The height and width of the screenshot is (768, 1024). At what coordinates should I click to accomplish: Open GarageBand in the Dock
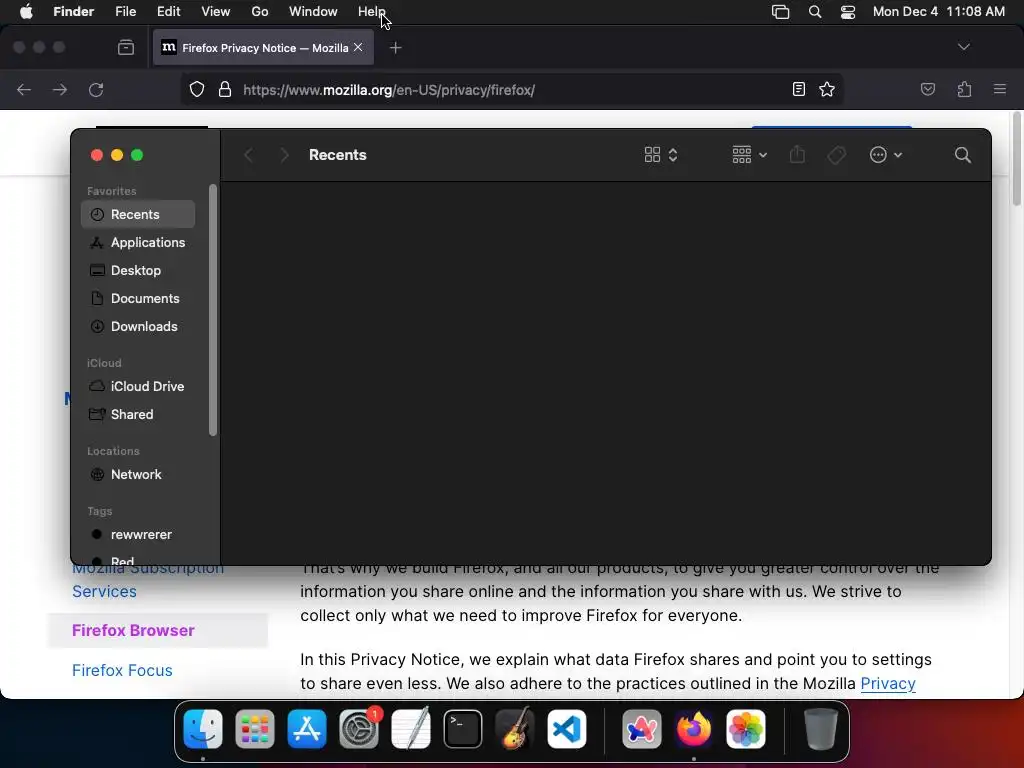[x=515, y=729]
